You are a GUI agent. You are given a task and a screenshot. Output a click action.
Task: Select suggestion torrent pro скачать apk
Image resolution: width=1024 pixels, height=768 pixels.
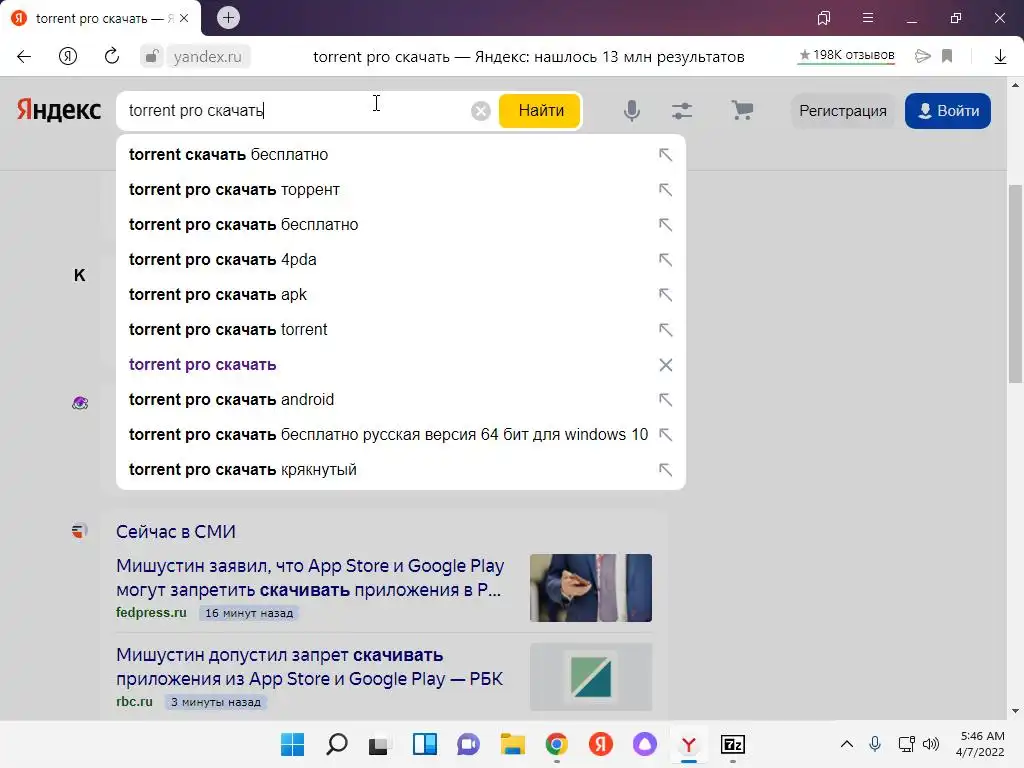click(x=400, y=295)
